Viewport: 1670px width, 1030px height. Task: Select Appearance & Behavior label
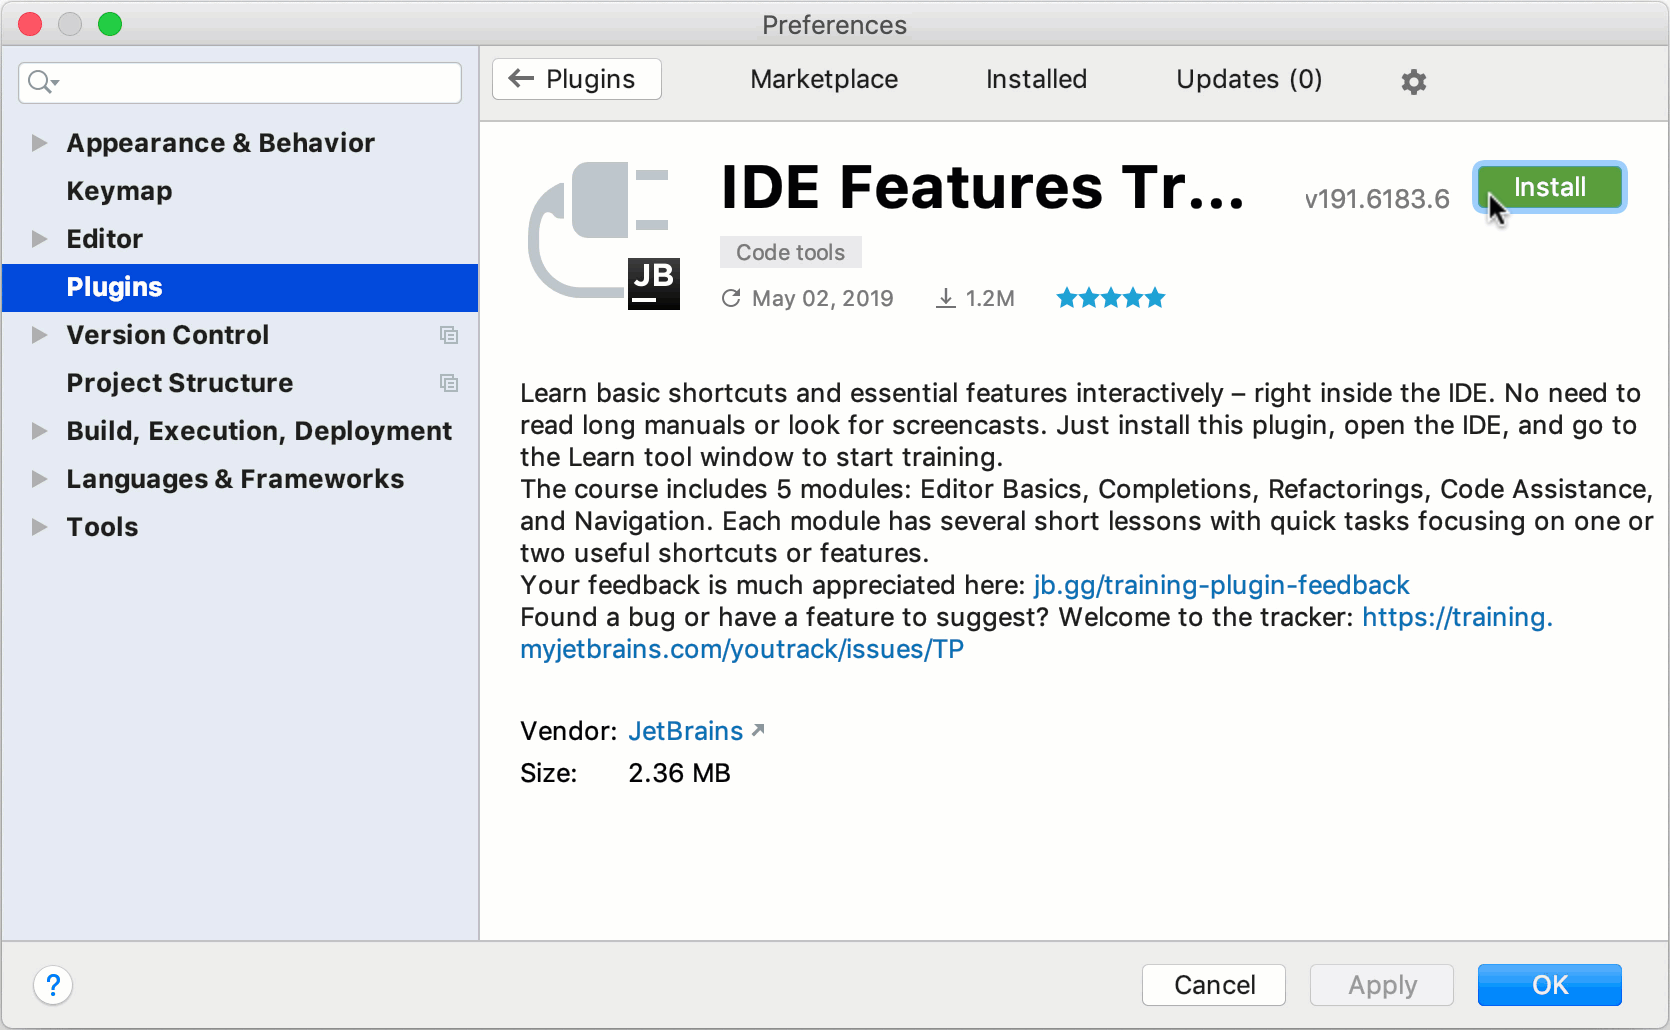221,143
